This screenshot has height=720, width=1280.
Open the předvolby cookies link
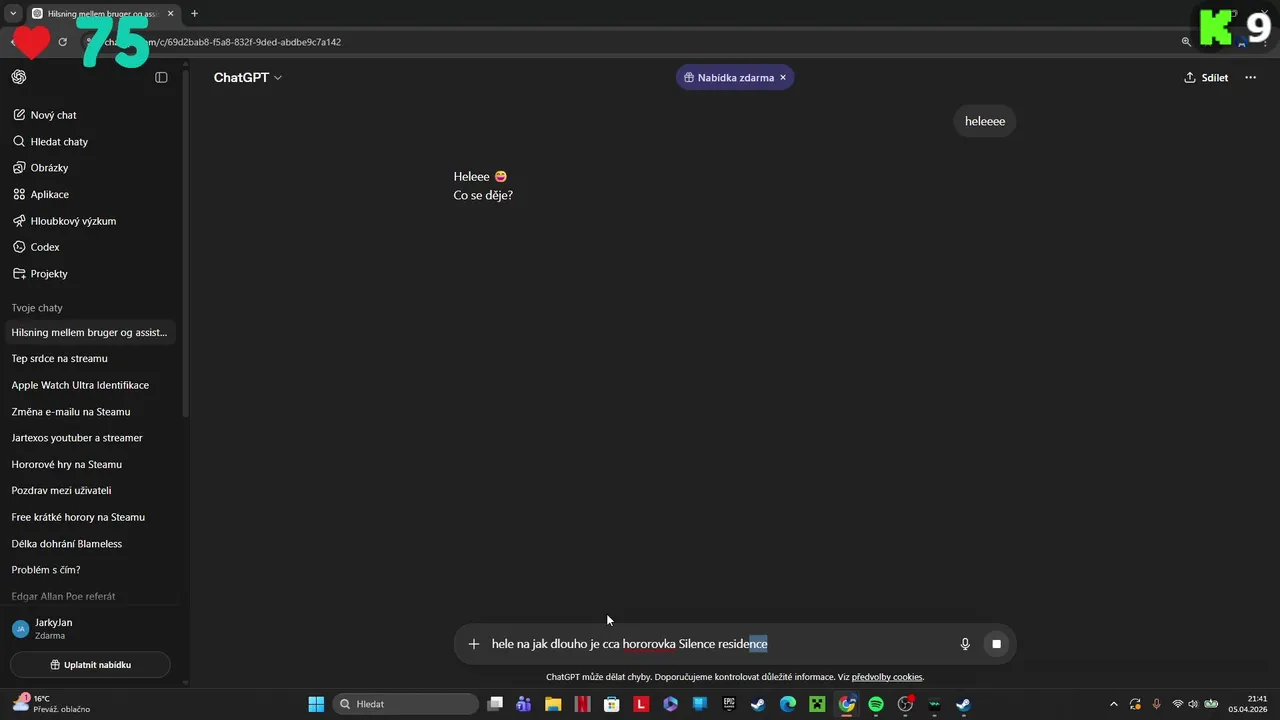(x=887, y=677)
